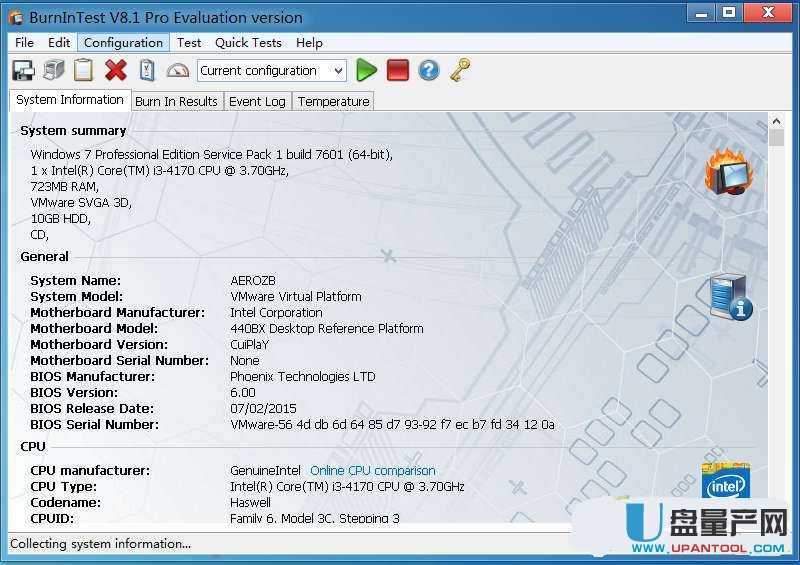800x565 pixels.
Task: Open the File menu
Action: click(25, 43)
